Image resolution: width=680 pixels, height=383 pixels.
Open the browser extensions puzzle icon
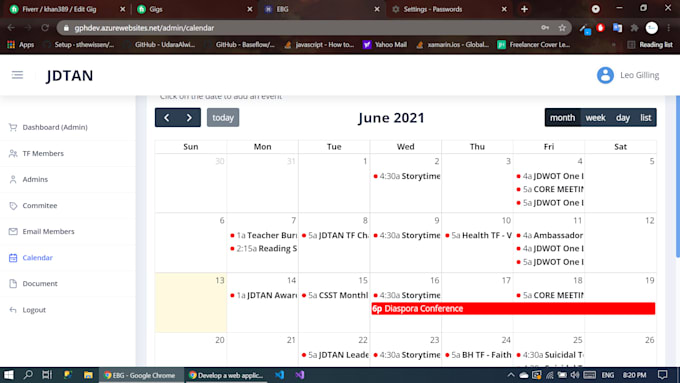[634, 28]
